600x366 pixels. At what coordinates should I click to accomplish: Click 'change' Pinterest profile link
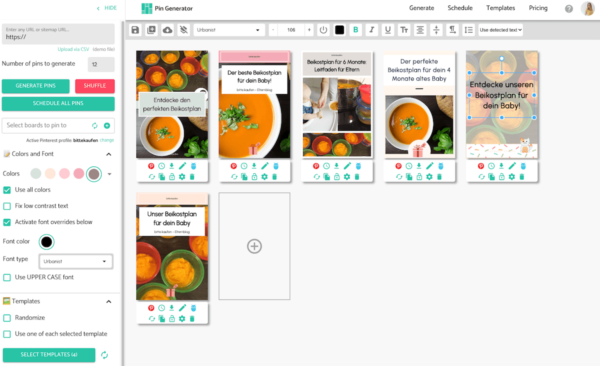(x=107, y=141)
